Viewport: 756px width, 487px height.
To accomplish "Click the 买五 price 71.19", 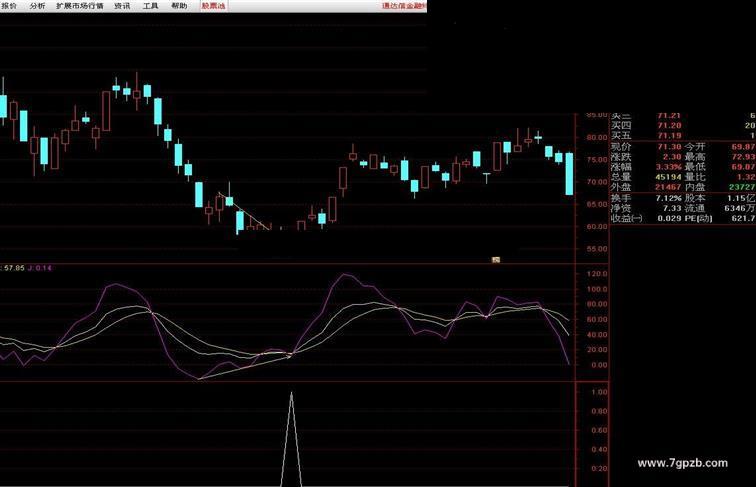I will tap(669, 135).
